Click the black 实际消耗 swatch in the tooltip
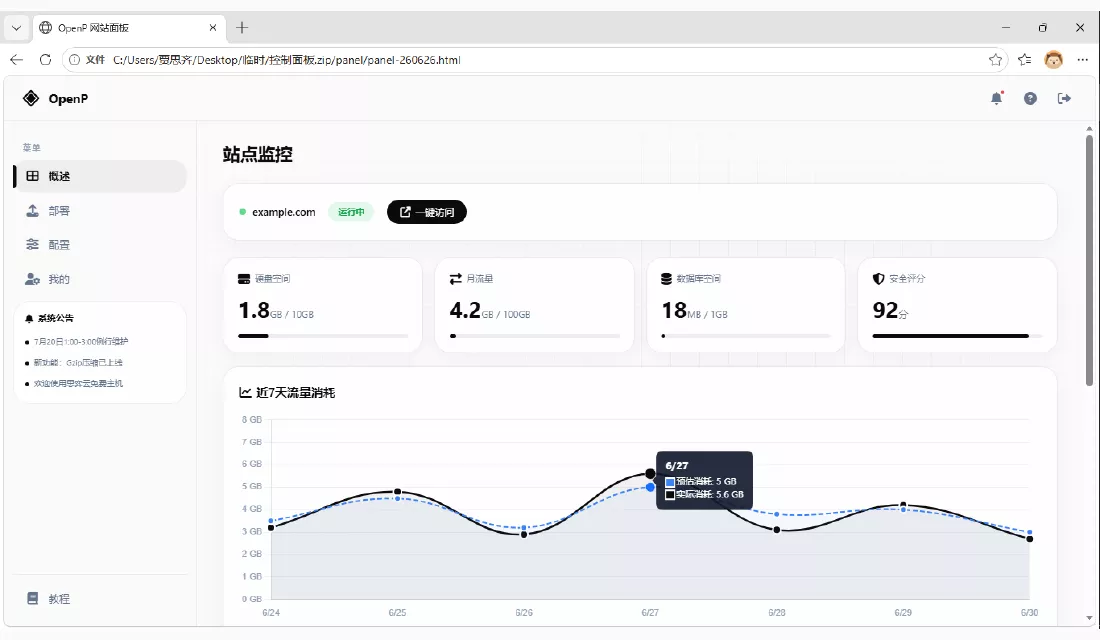Viewport: 1100px width, 640px height. pyautogui.click(x=670, y=495)
